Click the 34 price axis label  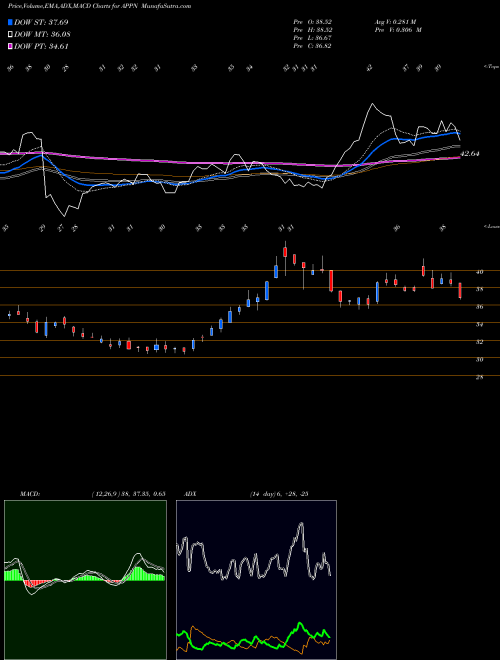click(x=479, y=325)
